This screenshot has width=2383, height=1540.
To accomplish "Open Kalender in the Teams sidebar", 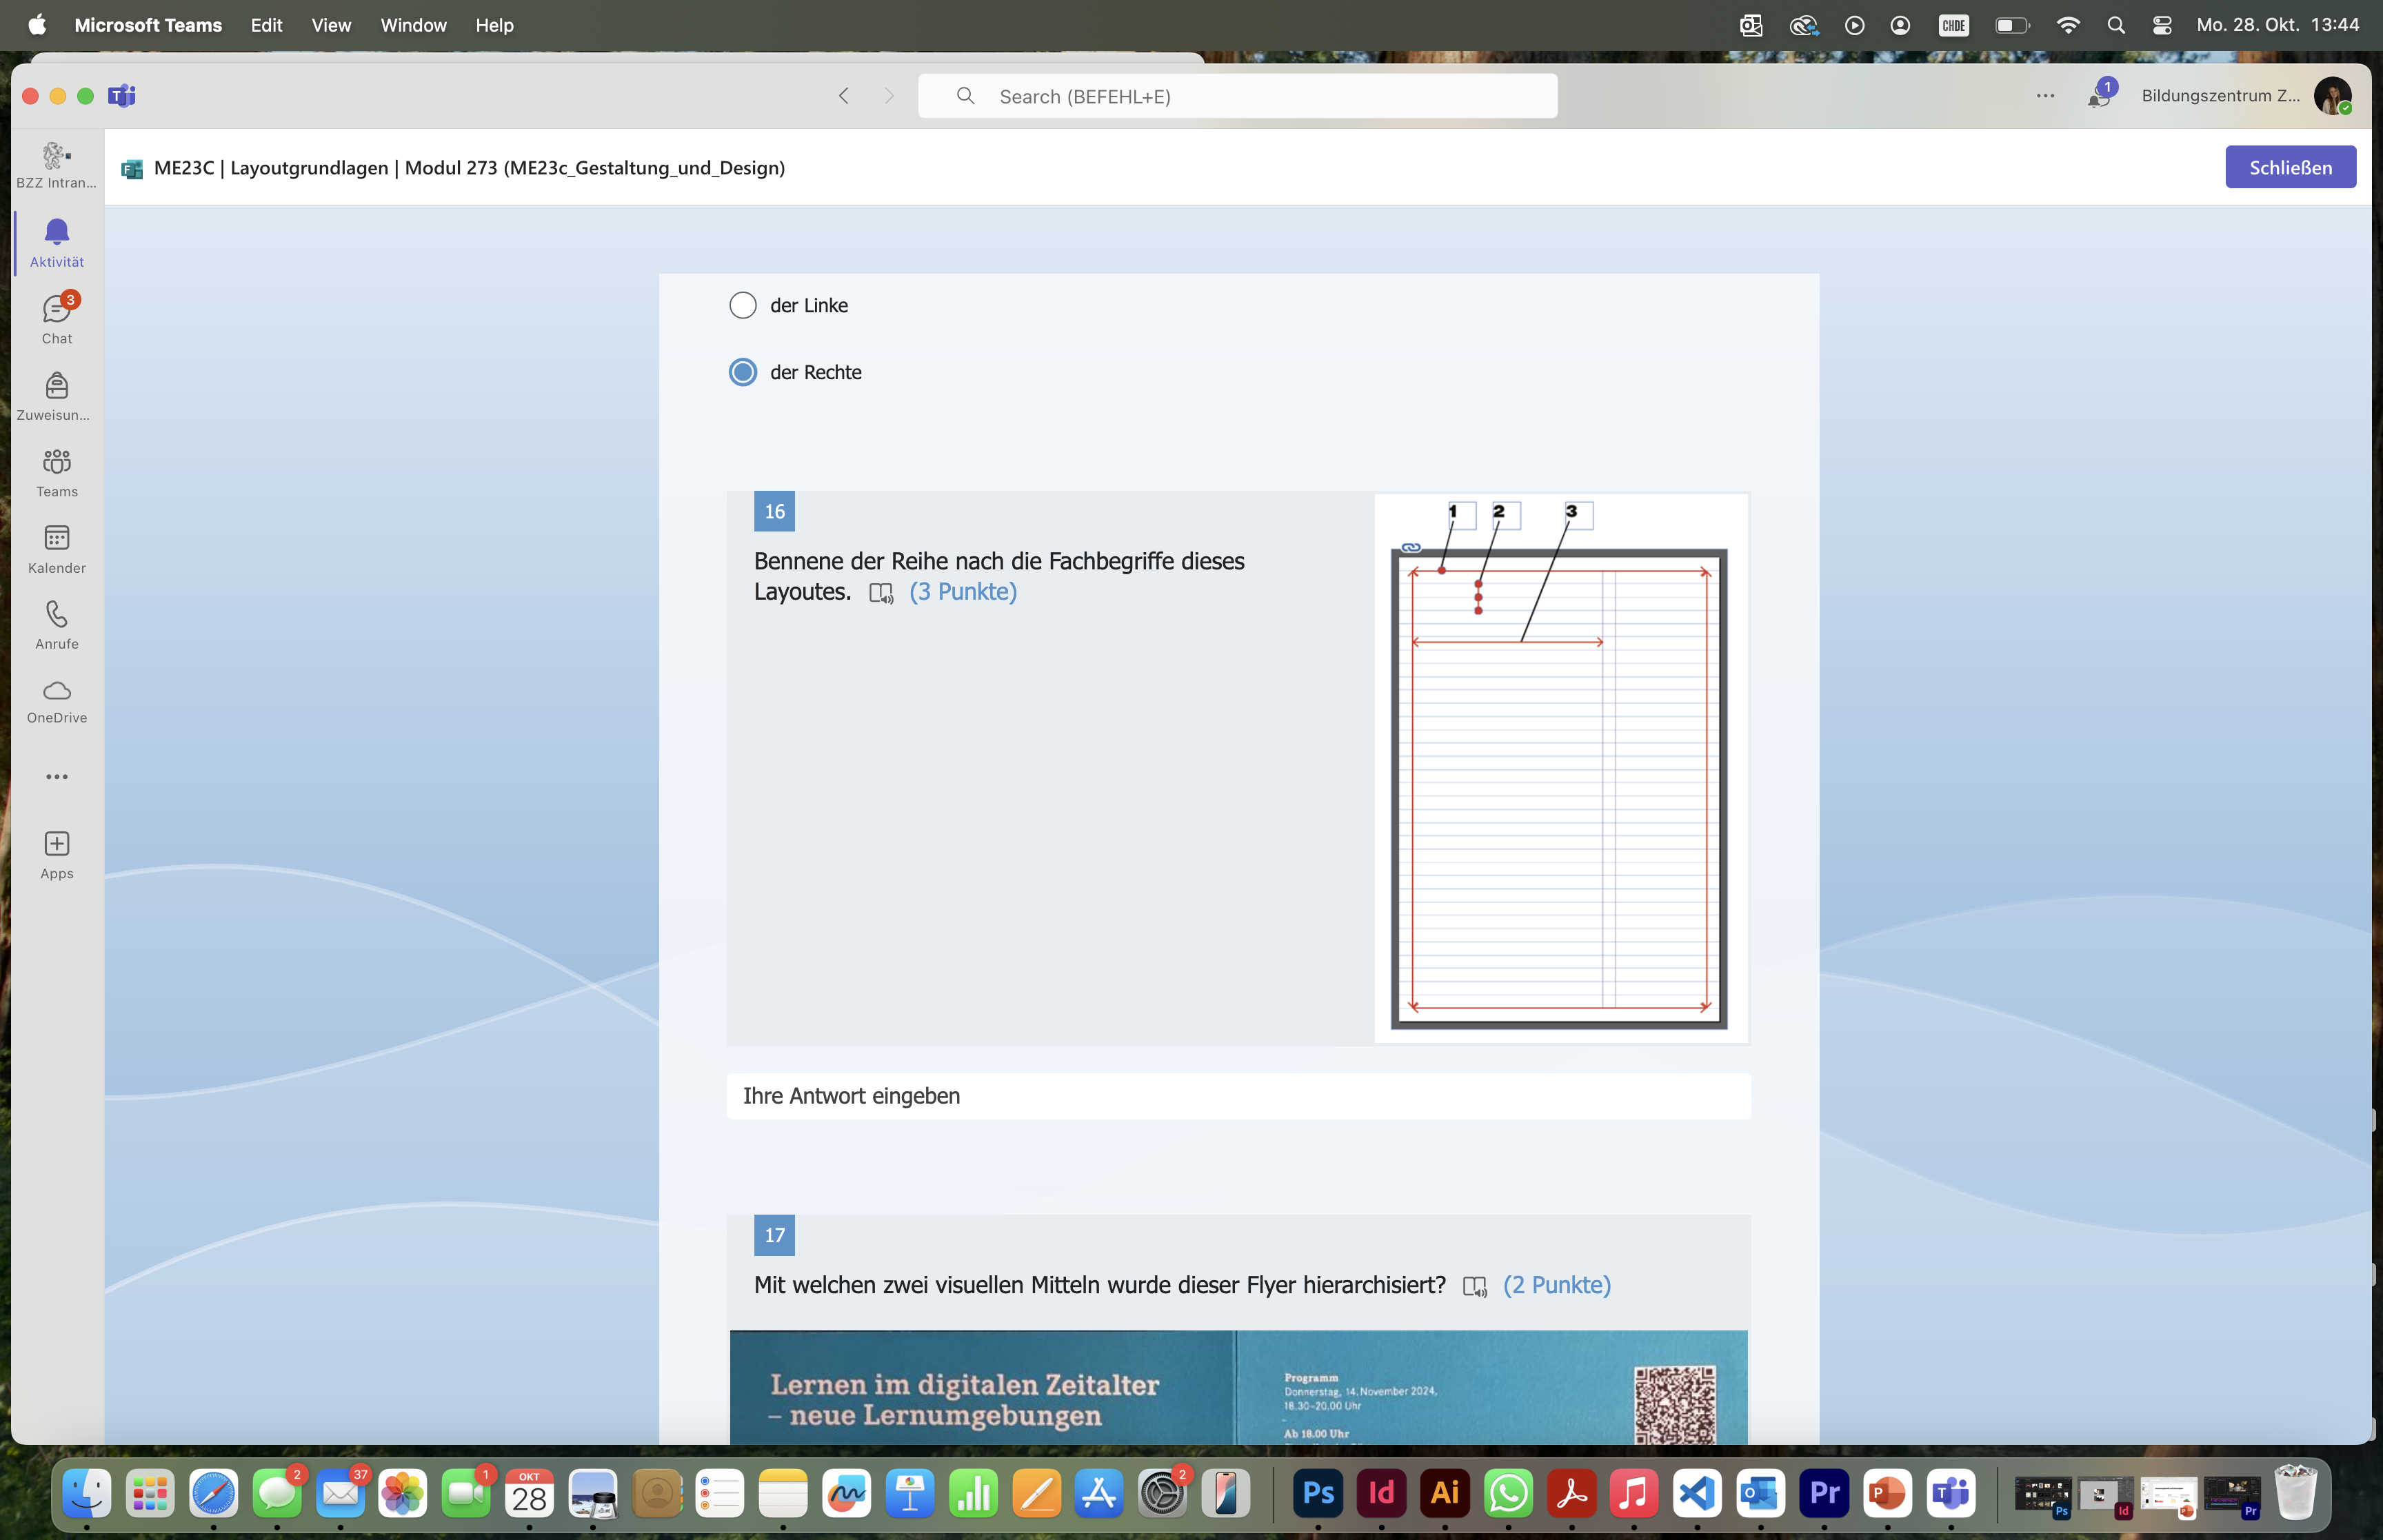I will pyautogui.click(x=57, y=549).
